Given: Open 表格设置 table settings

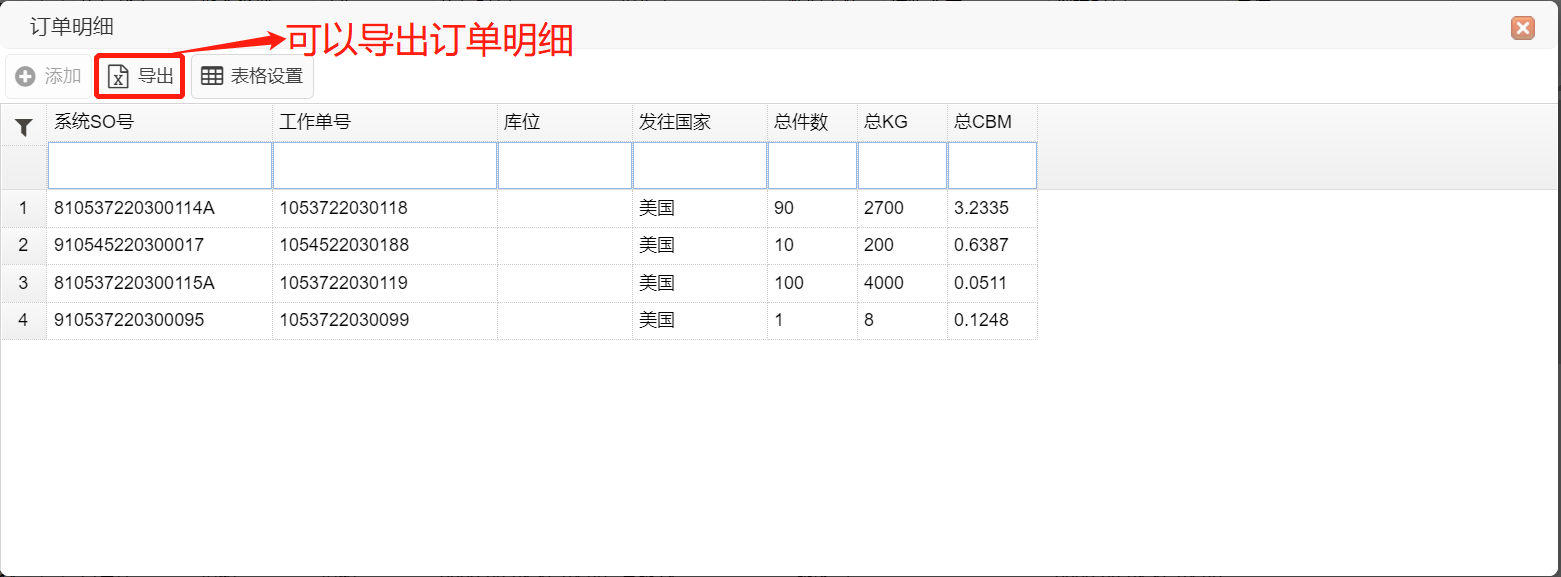Looking at the screenshot, I should coord(252,77).
